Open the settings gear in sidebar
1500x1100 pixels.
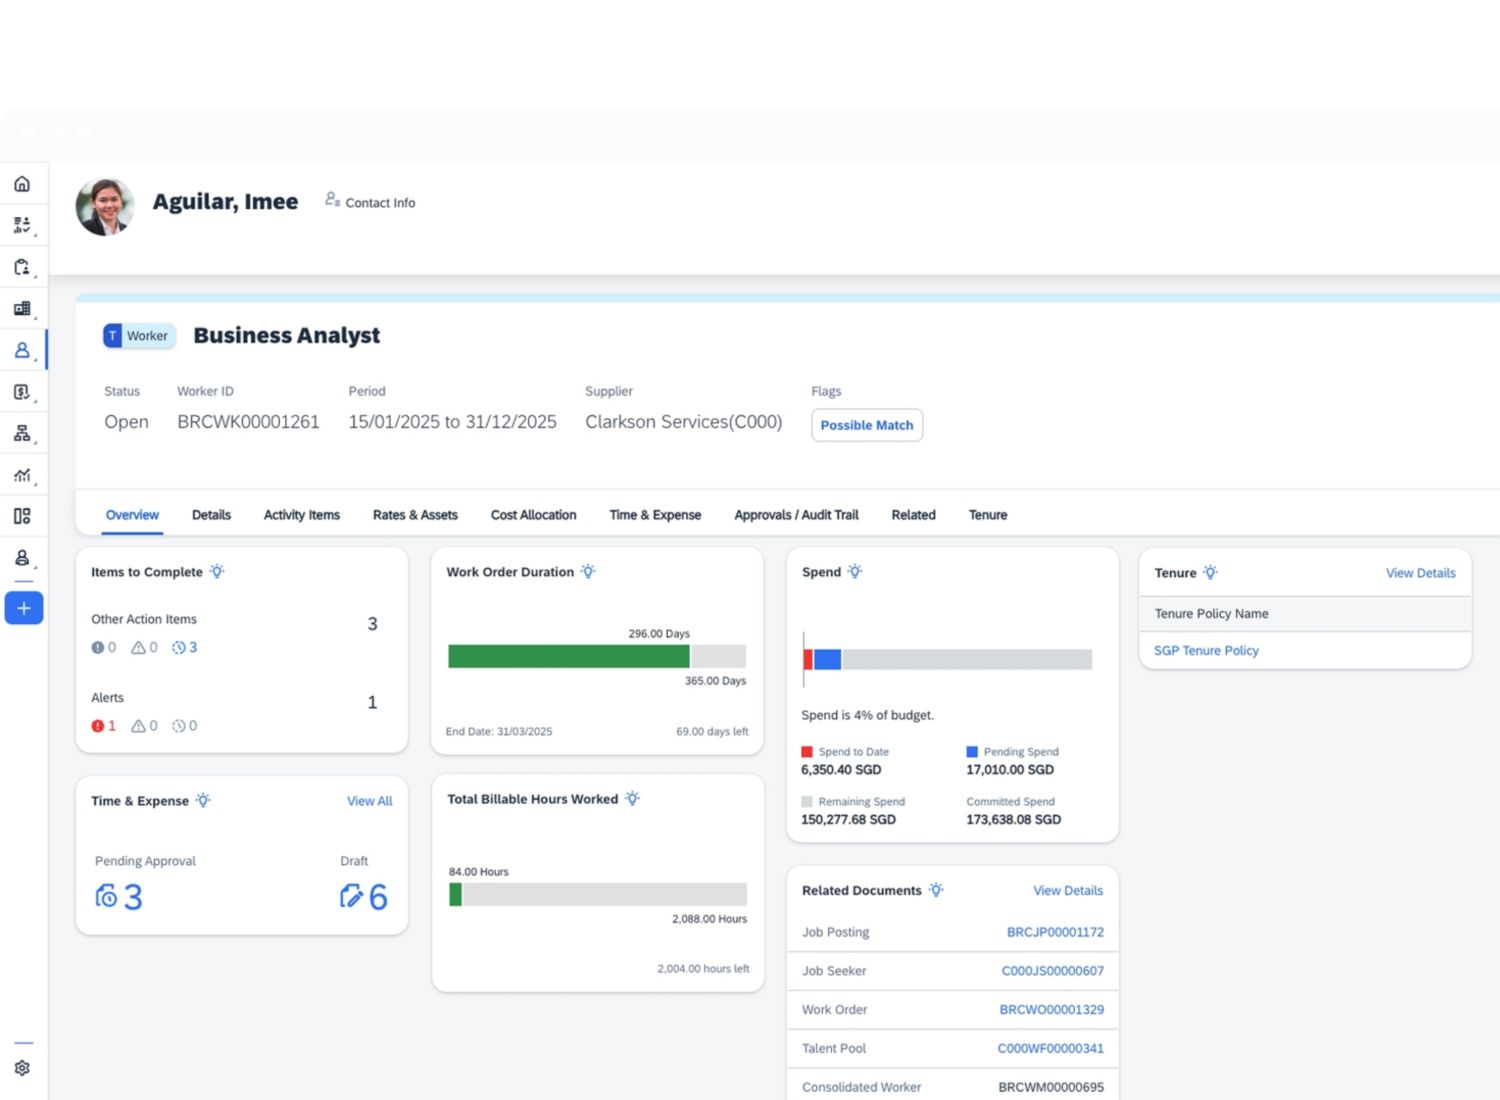coord(22,1068)
